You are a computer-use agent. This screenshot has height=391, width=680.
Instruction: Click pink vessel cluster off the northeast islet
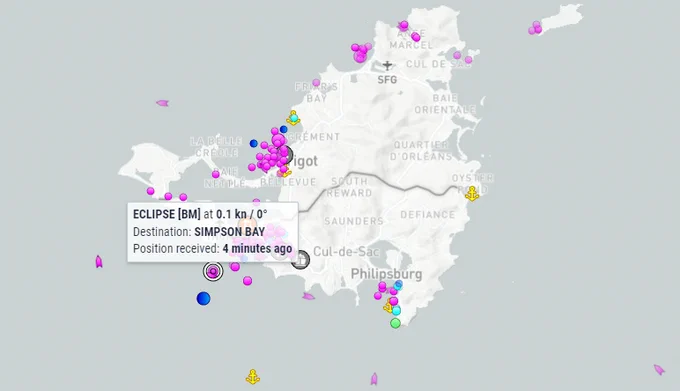click(x=535, y=28)
